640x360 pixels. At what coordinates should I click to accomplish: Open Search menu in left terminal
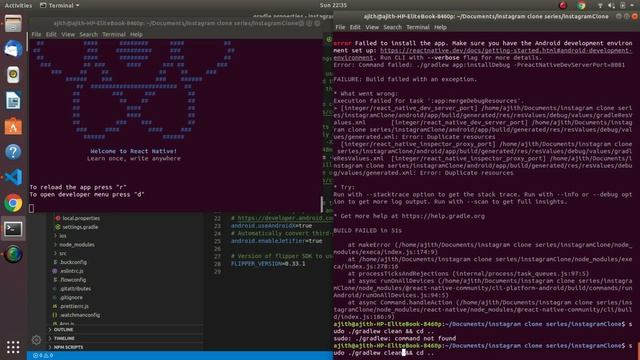pos(89,35)
